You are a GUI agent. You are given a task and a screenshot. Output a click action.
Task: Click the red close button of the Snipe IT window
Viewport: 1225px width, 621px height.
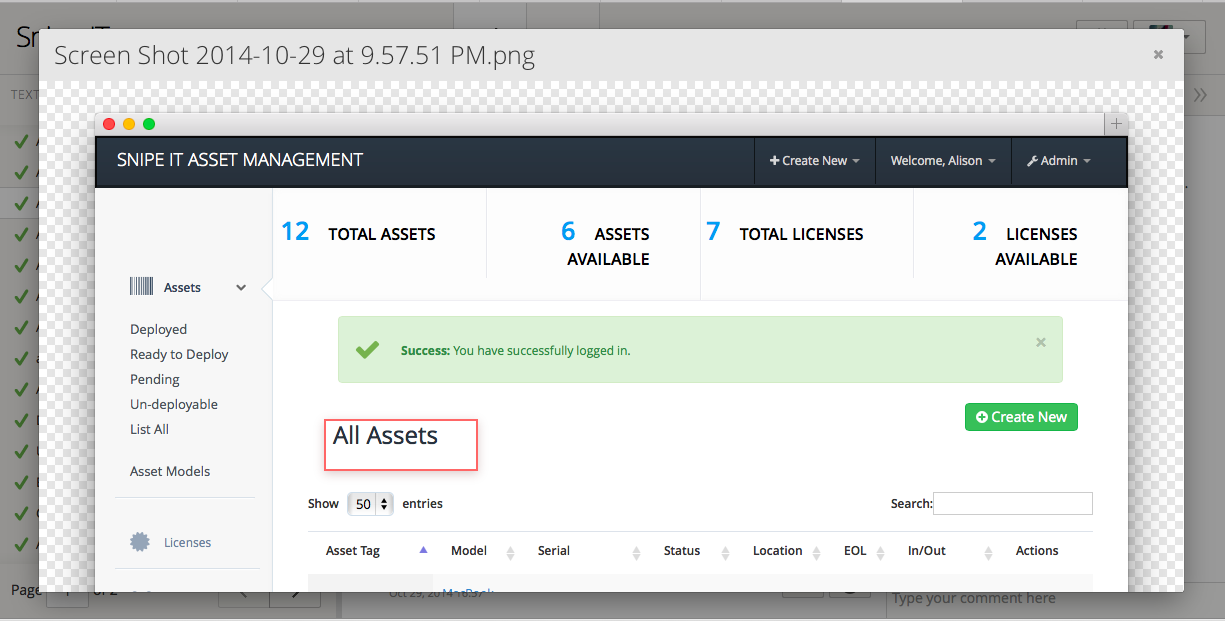point(109,124)
